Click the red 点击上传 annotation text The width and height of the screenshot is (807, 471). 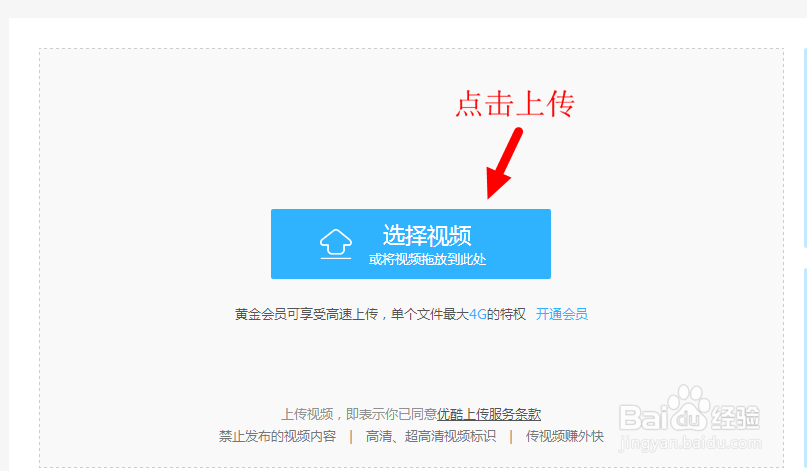515,103
